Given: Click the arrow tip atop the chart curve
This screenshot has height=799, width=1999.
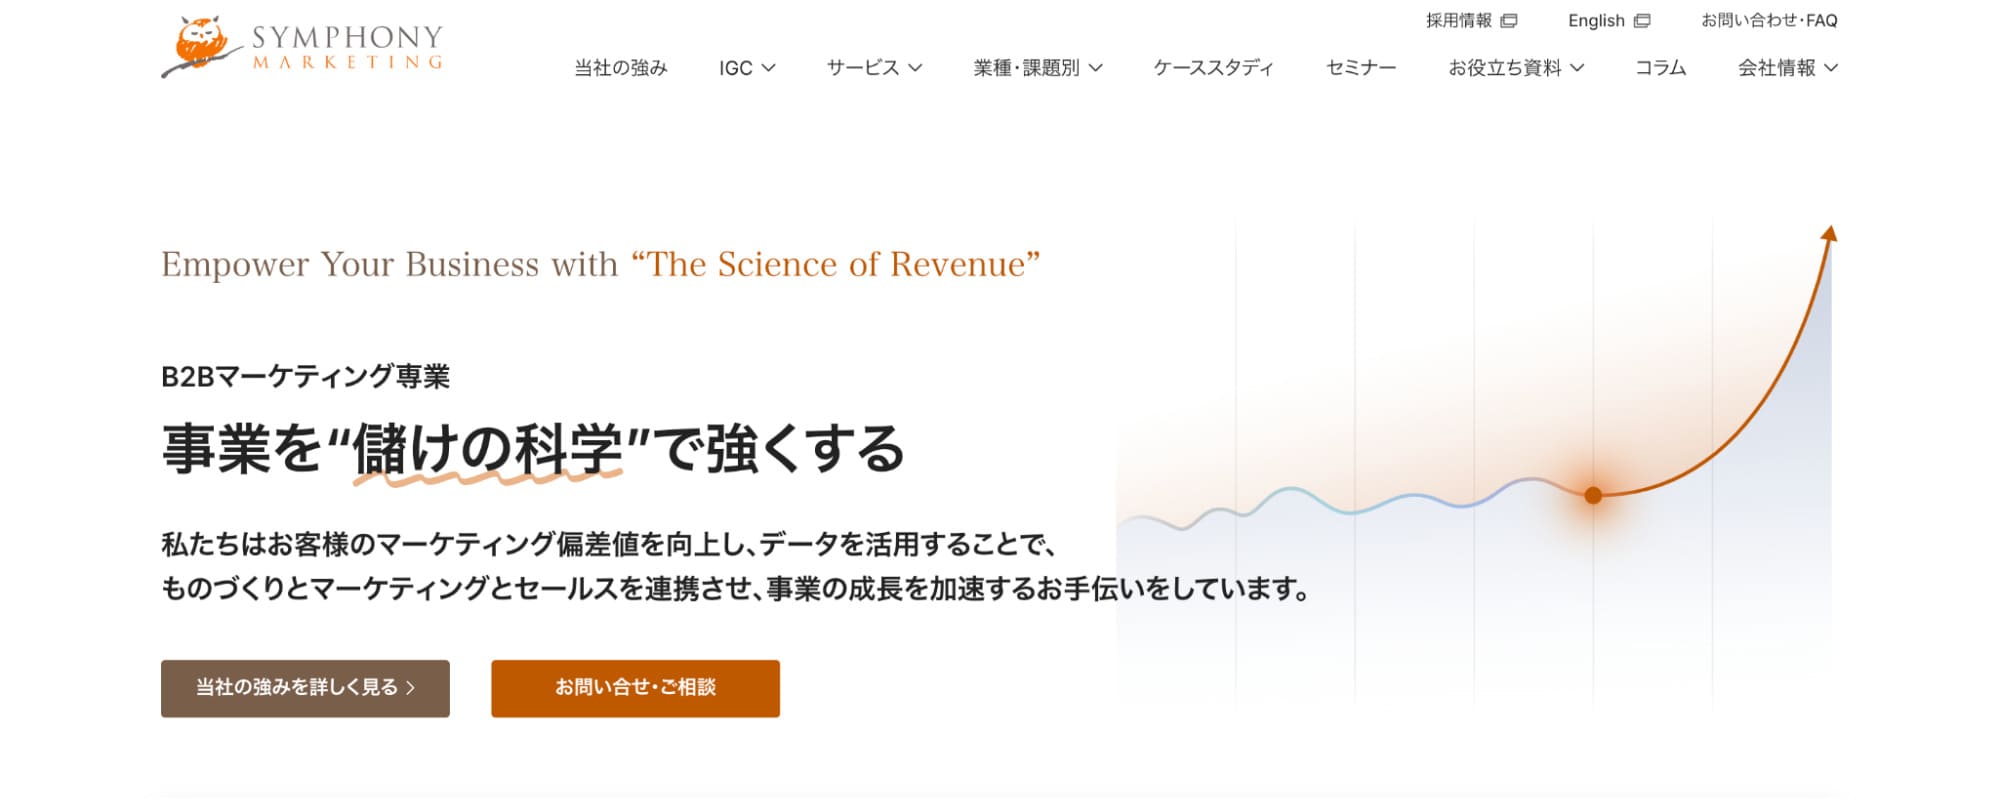Looking at the screenshot, I should 1829,234.
